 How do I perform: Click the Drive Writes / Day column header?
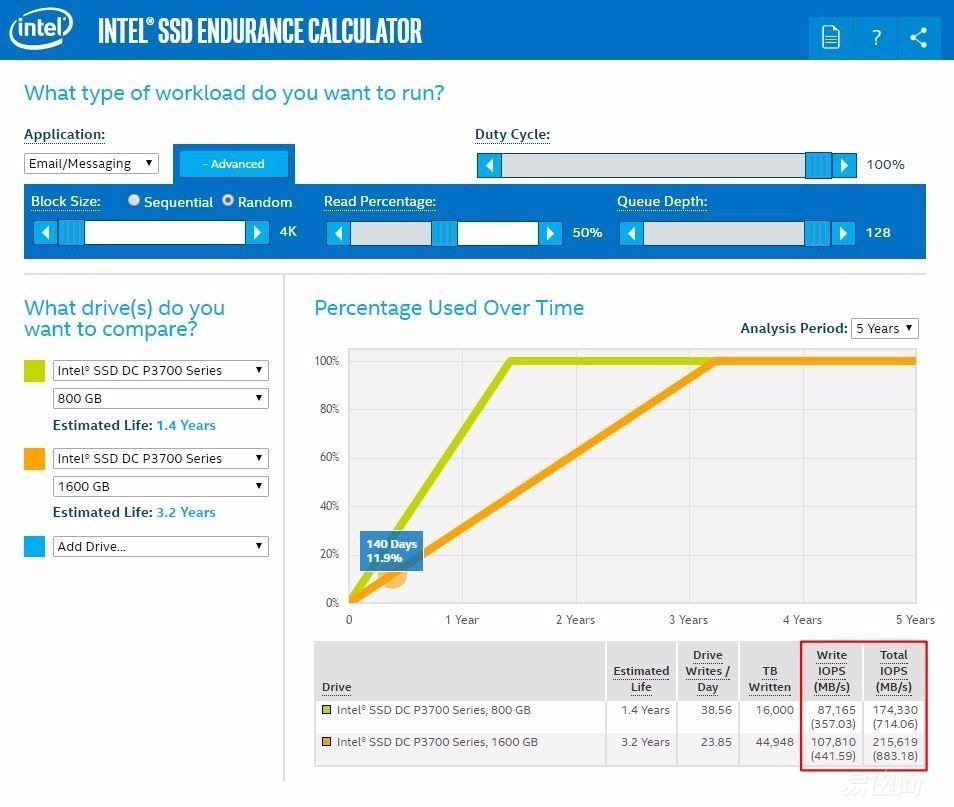tap(708, 671)
